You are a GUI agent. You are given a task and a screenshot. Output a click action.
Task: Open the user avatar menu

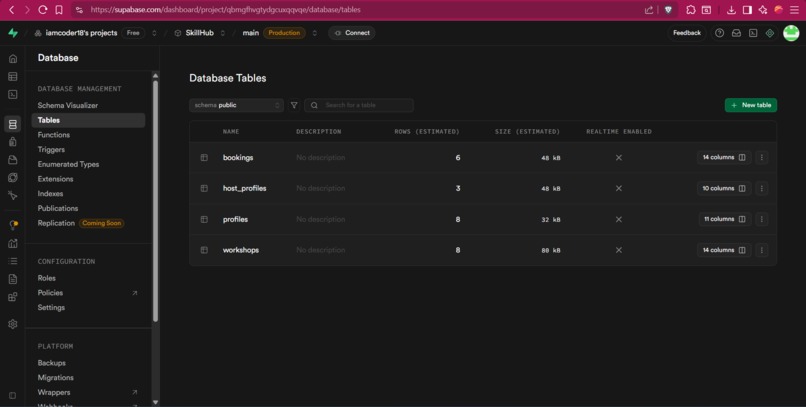point(791,33)
